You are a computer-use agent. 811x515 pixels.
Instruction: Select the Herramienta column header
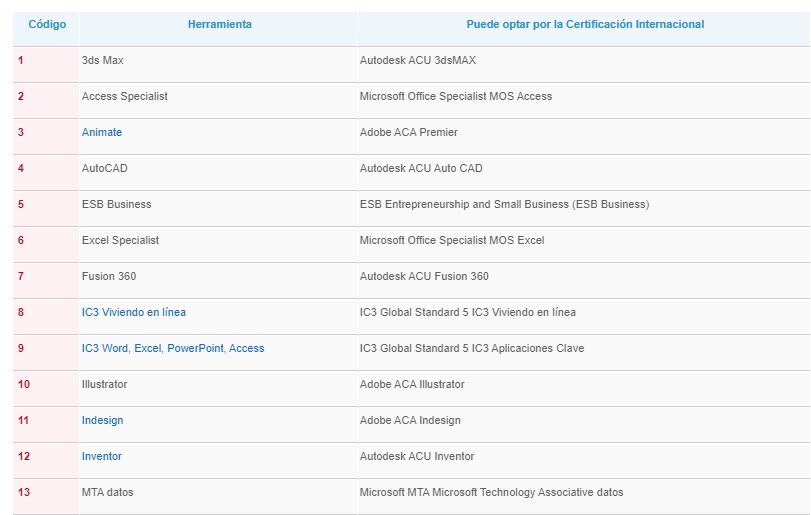click(x=219, y=24)
